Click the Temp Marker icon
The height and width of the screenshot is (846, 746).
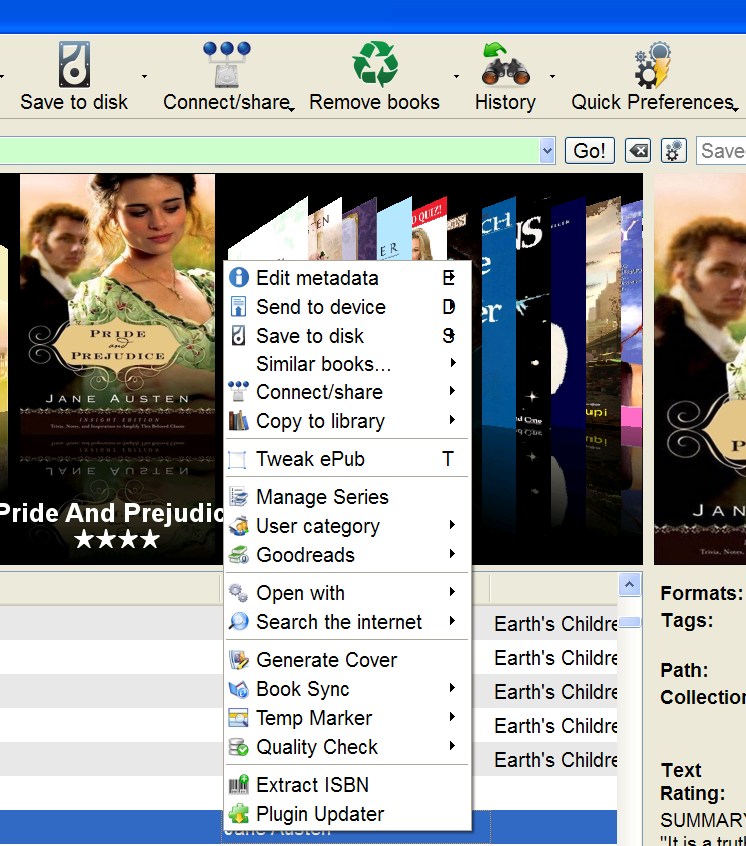[x=238, y=718]
